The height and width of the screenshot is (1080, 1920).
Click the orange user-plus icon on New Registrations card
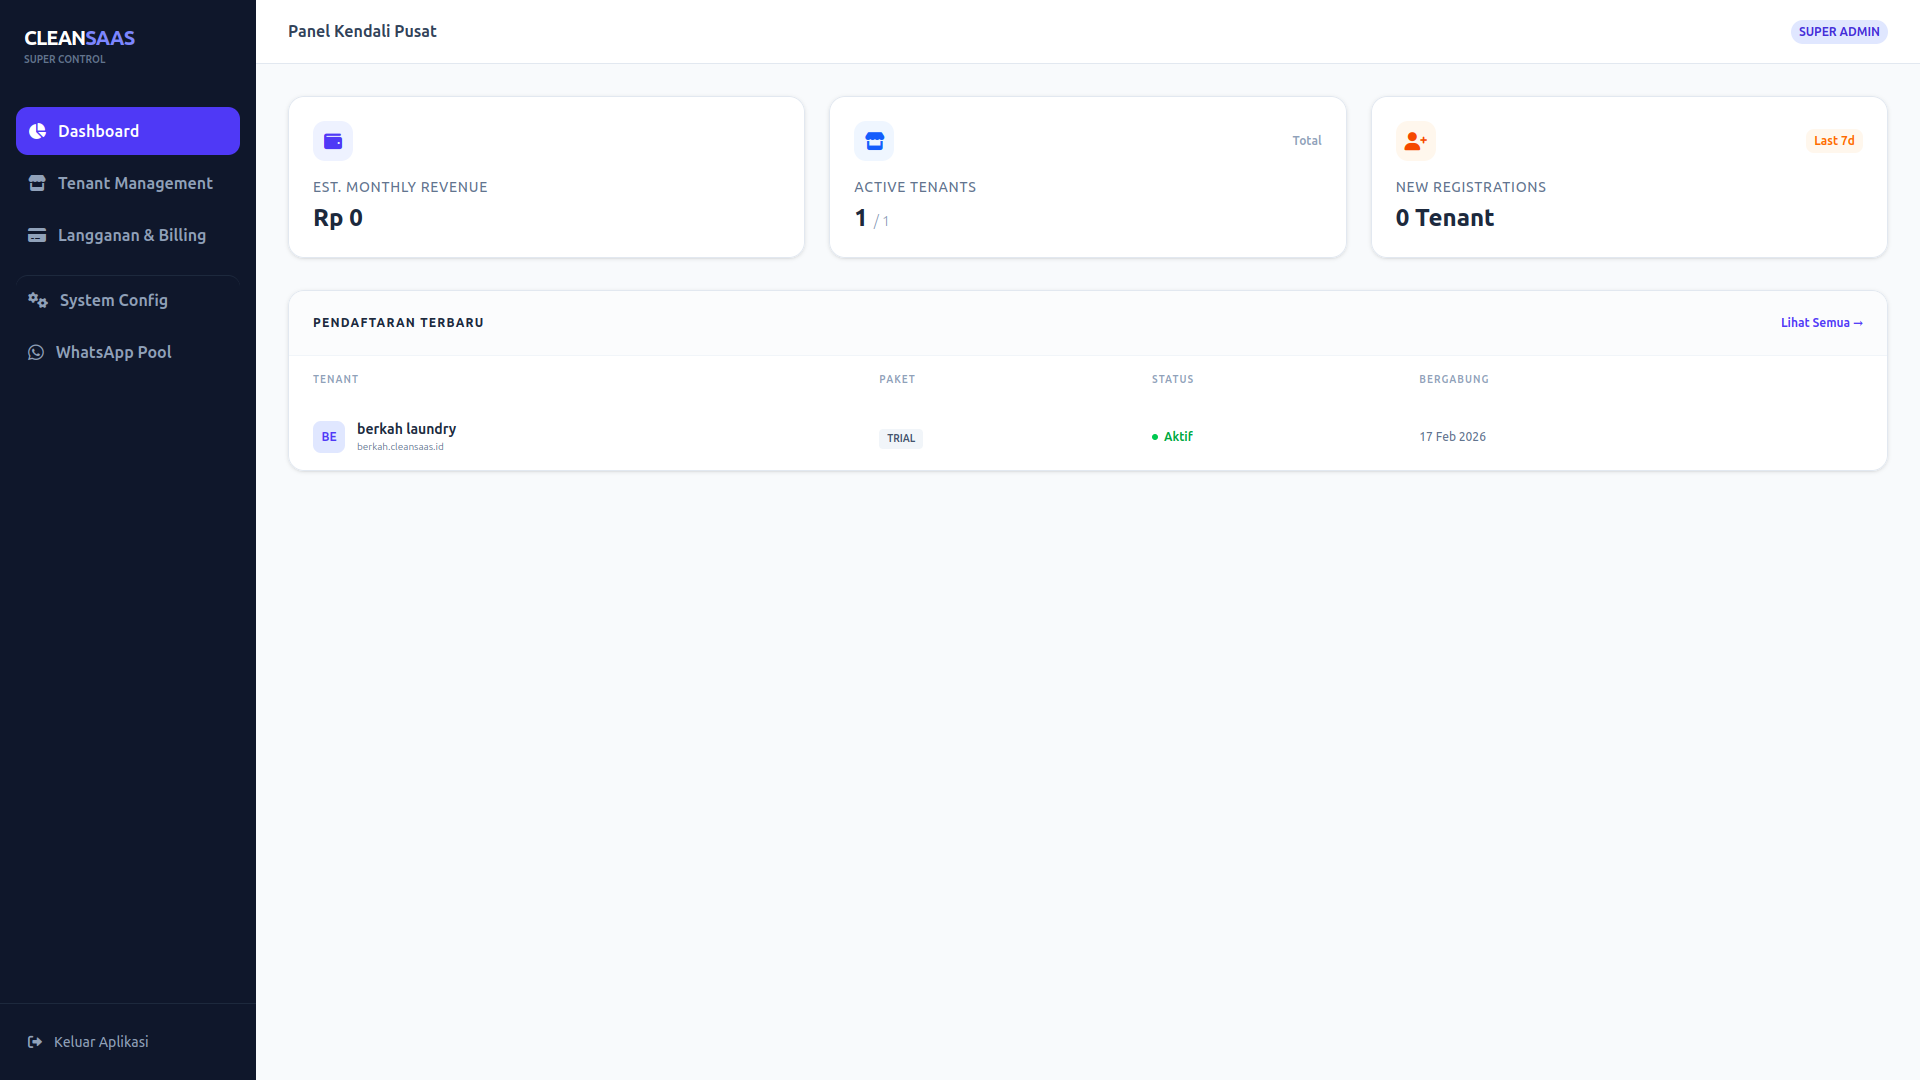(1415, 141)
